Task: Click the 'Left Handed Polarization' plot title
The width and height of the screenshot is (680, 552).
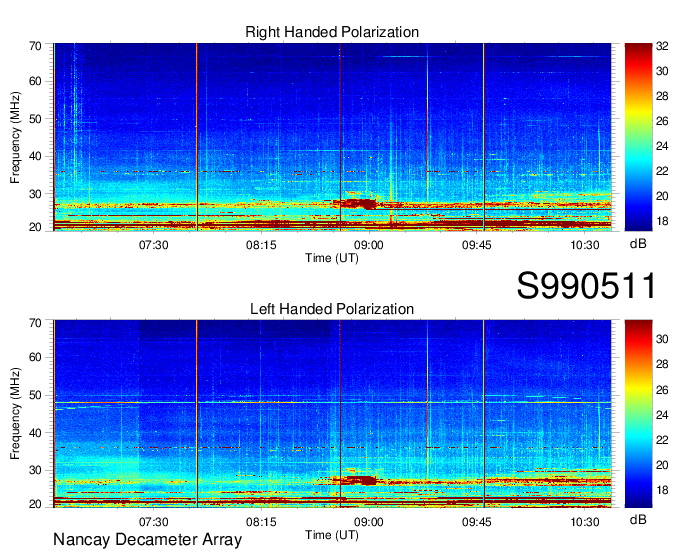Action: (332, 309)
